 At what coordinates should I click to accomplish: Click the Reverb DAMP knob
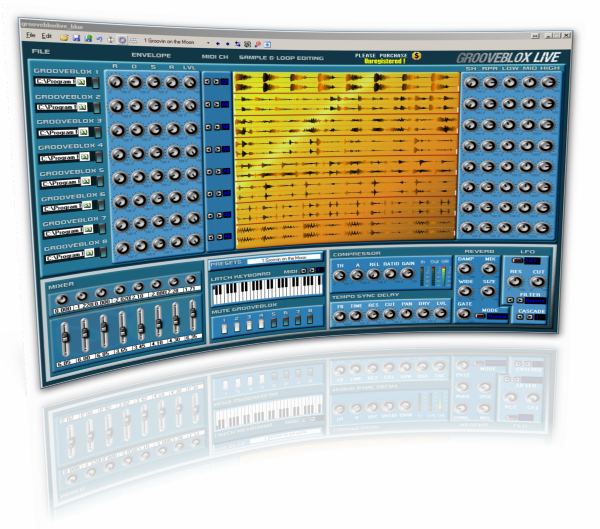[x=465, y=269]
